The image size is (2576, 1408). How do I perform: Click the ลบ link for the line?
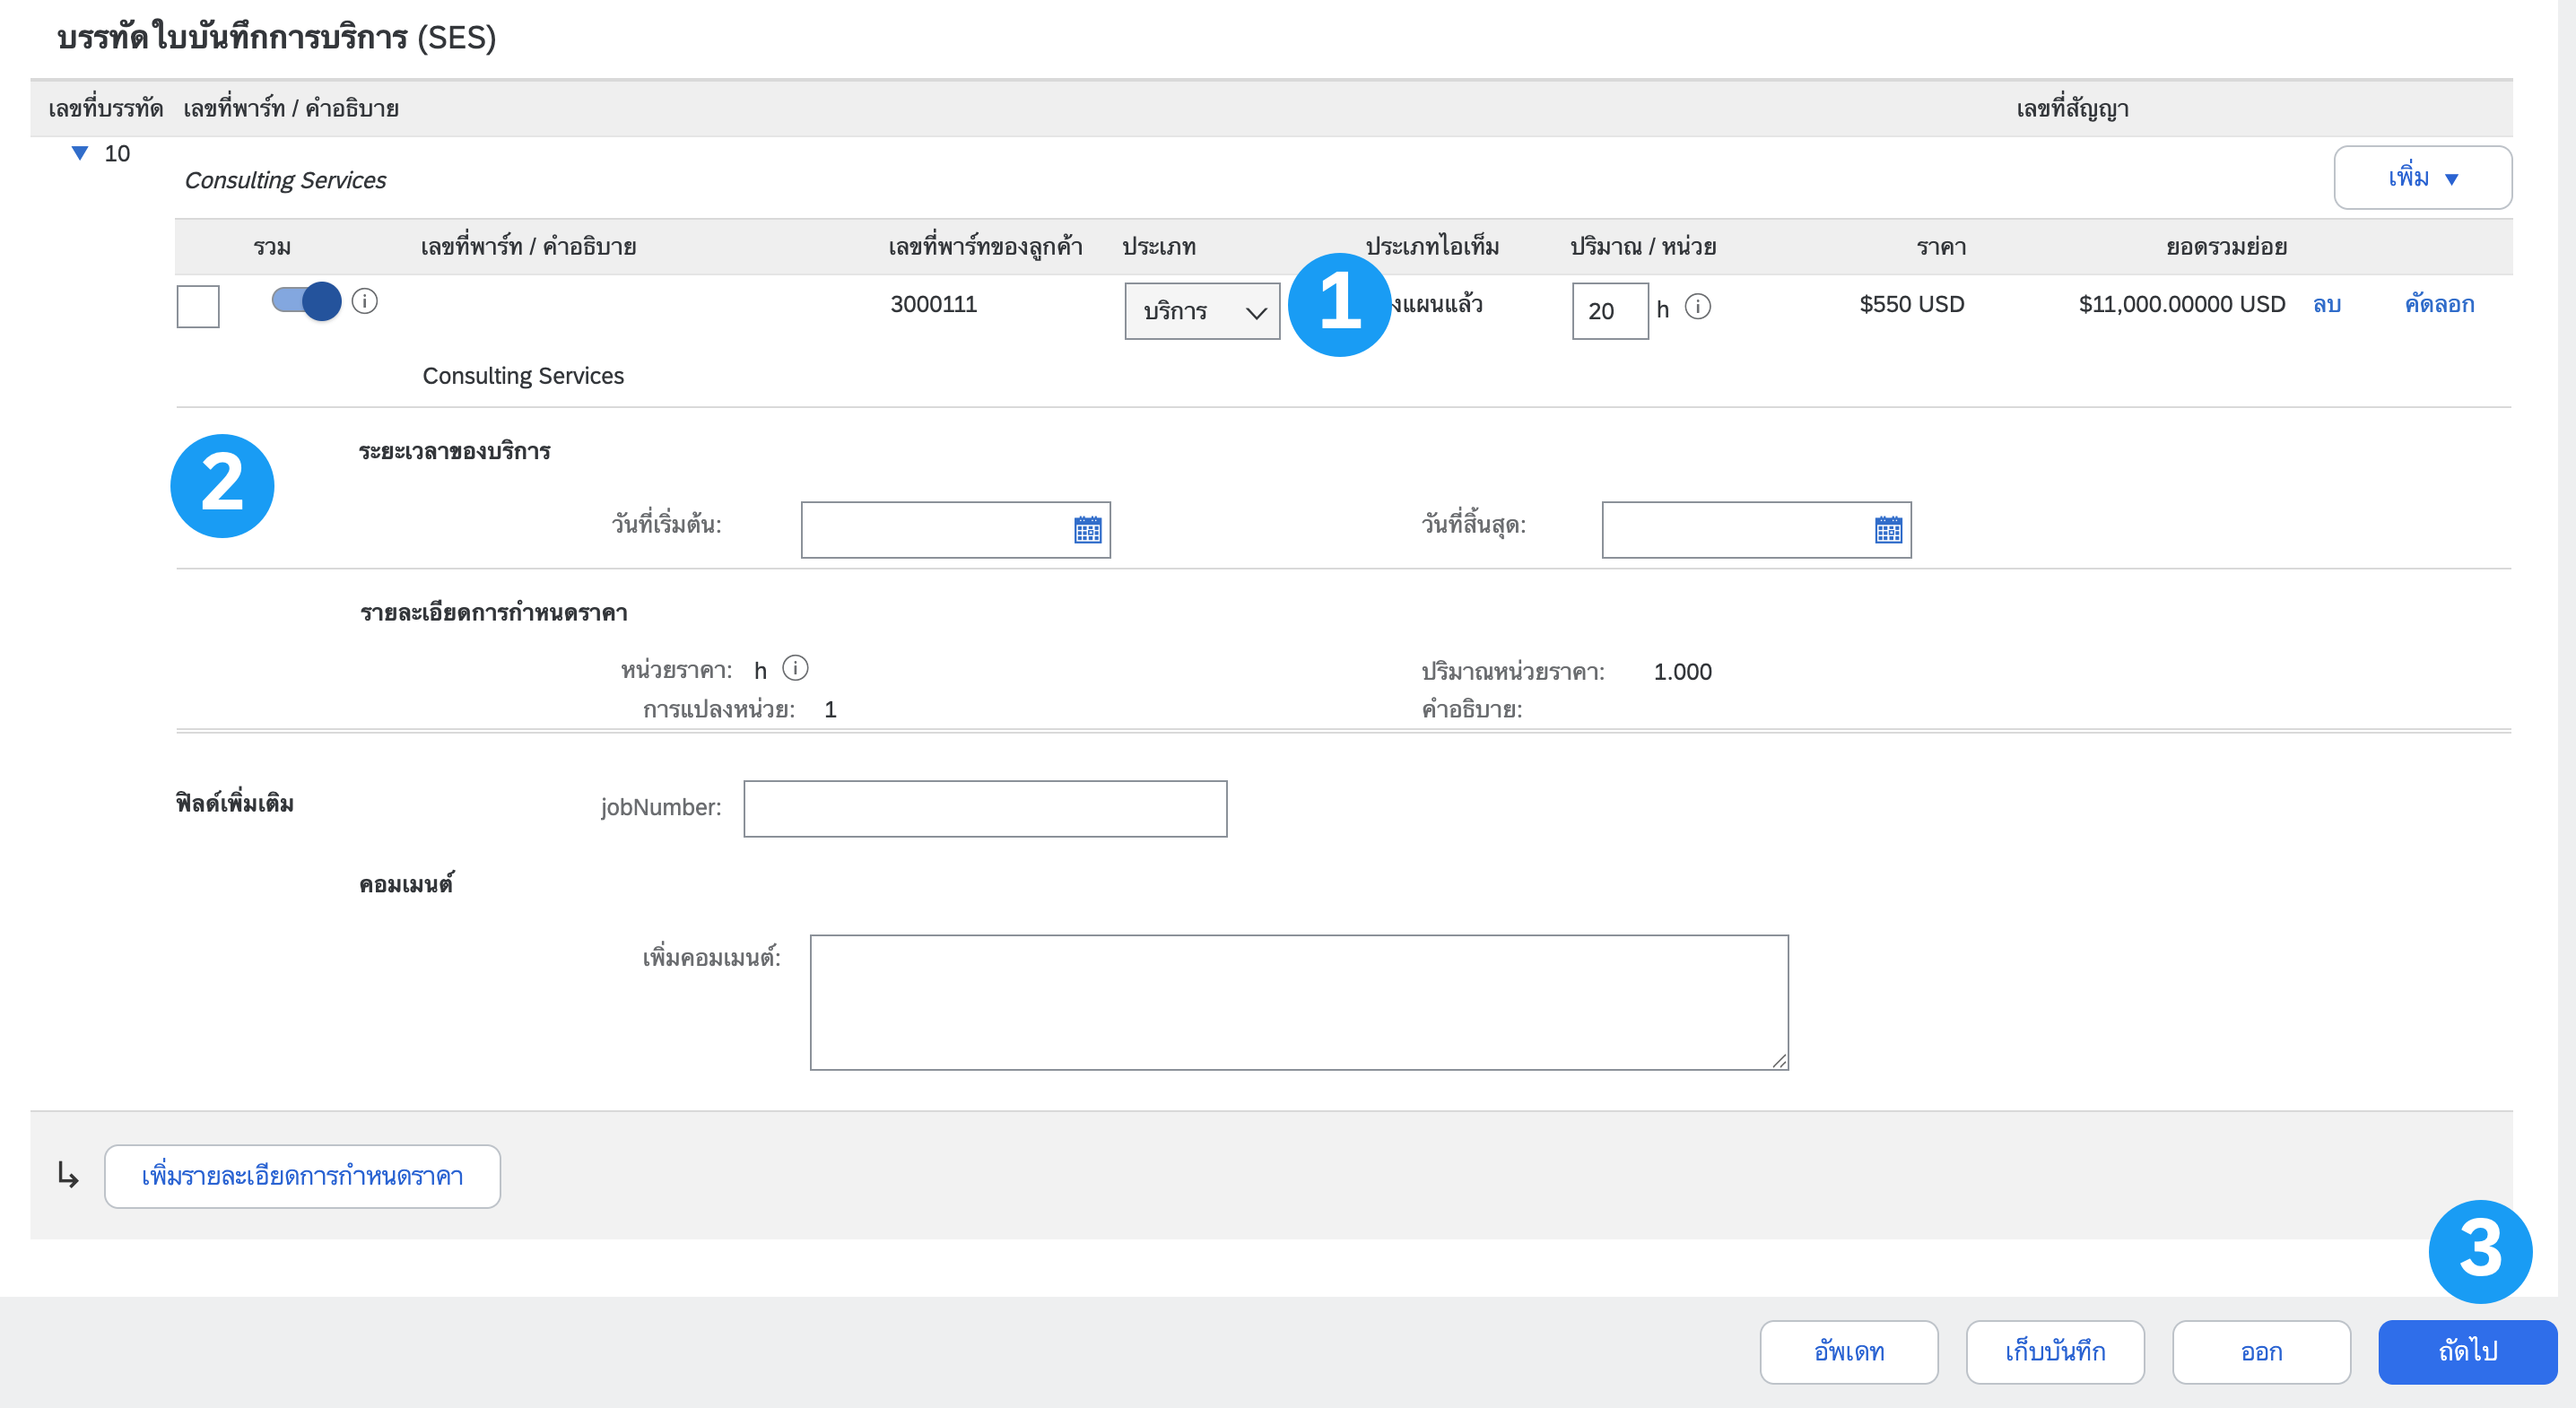2326,305
